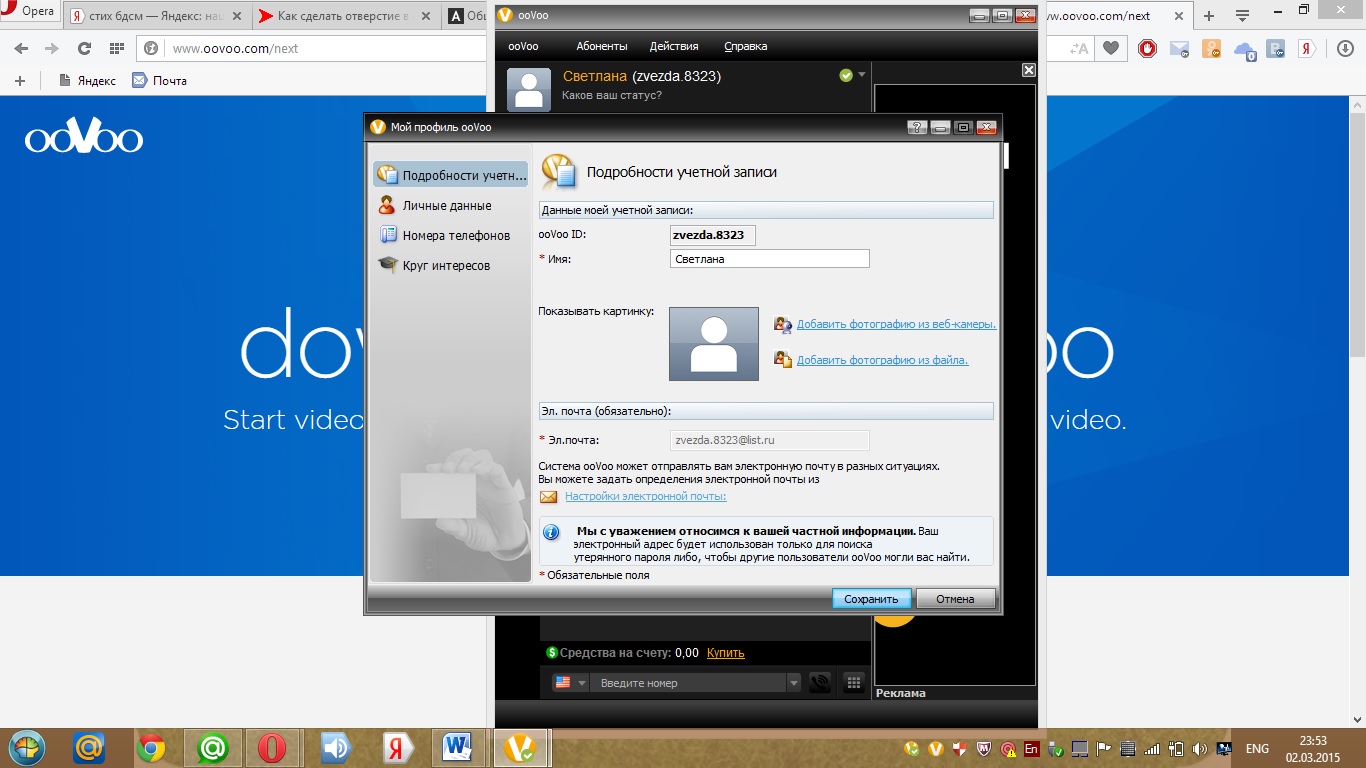Open the Яндекс bookmark
1366x768 pixels.
(88, 80)
